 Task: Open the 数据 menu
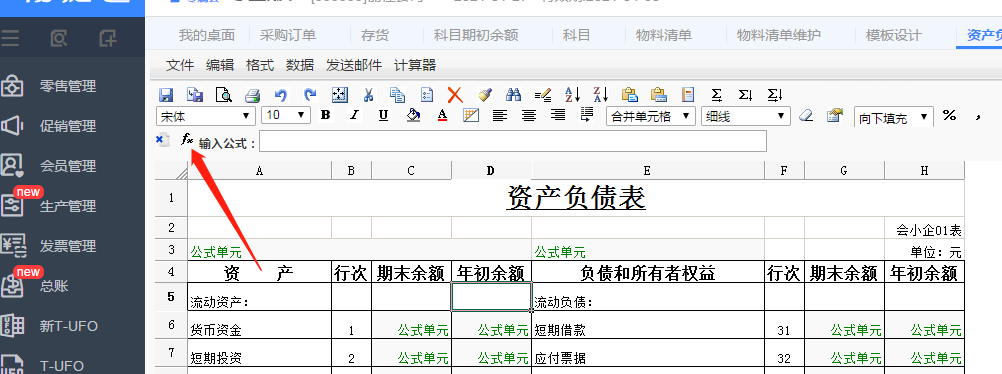point(300,65)
